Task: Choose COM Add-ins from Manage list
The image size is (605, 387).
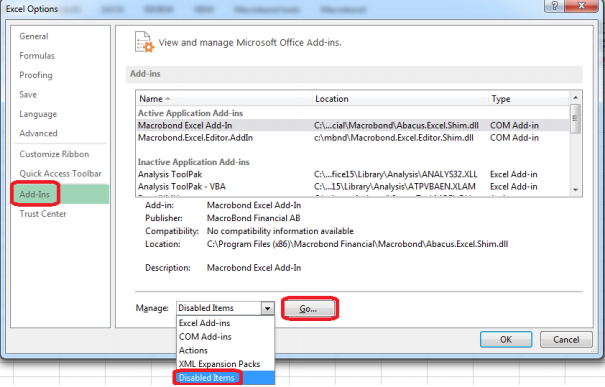Action: click(x=225, y=337)
